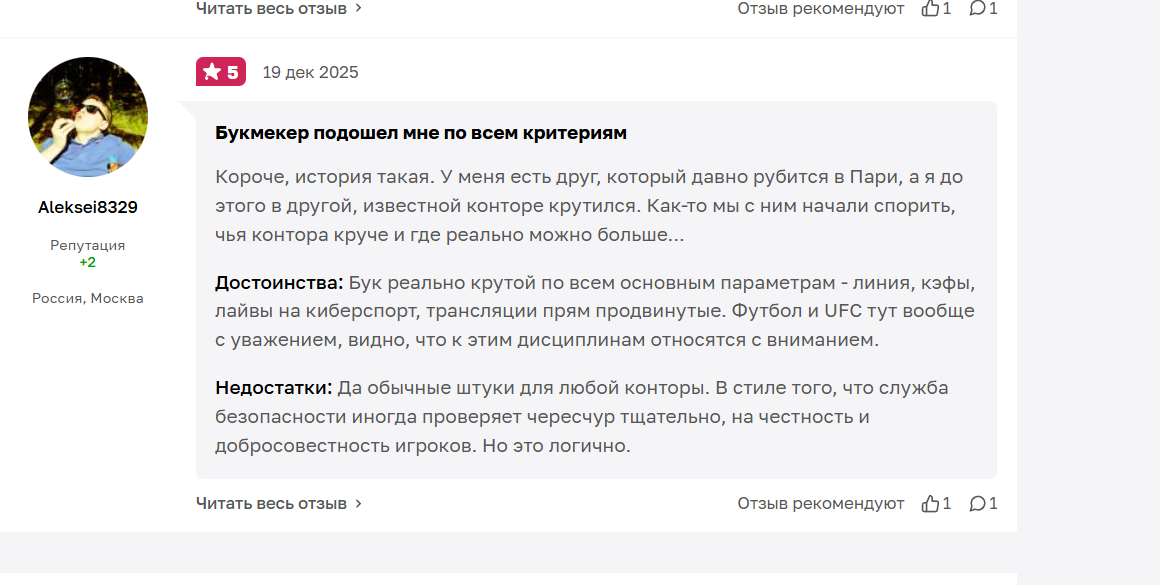Image resolution: width=1160 pixels, height=585 pixels.
Task: Open the Aleksei8329 profile name
Action: (x=87, y=207)
